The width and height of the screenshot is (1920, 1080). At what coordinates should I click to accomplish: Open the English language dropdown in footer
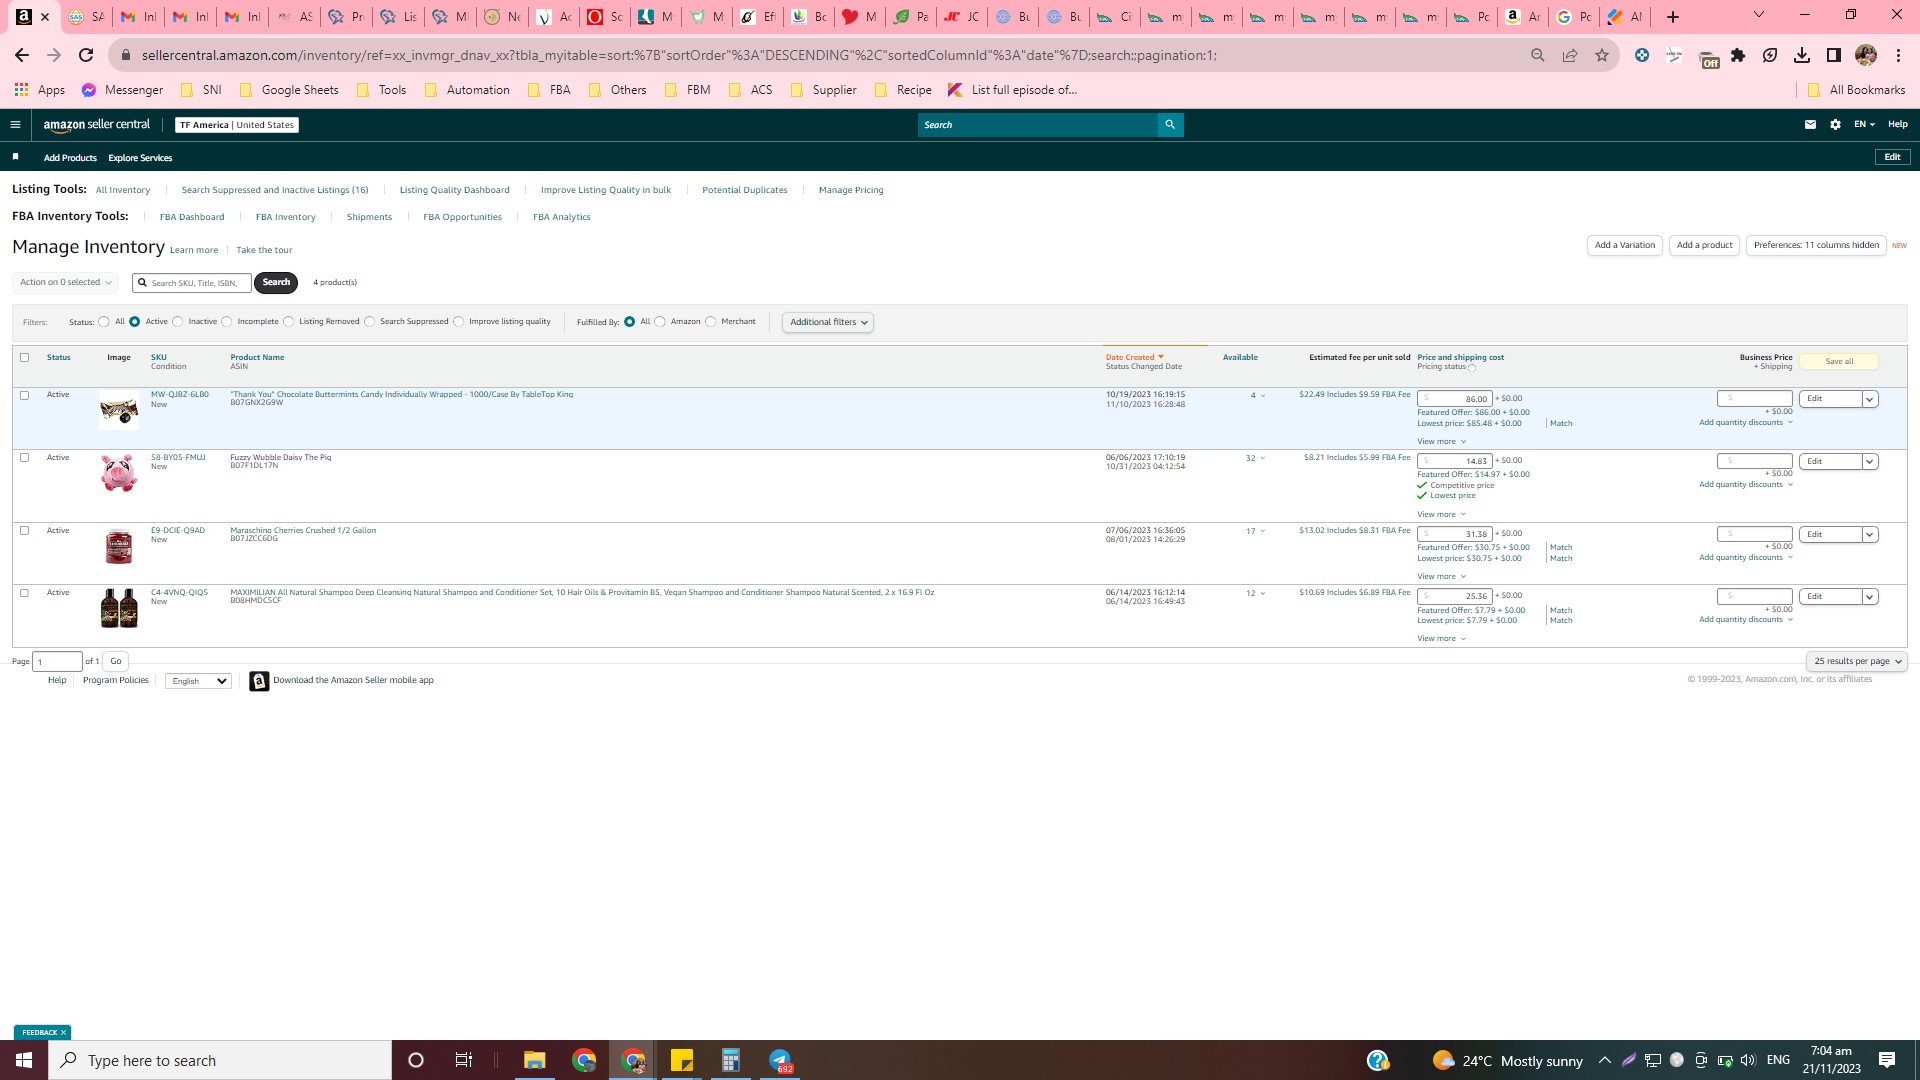[x=198, y=681]
